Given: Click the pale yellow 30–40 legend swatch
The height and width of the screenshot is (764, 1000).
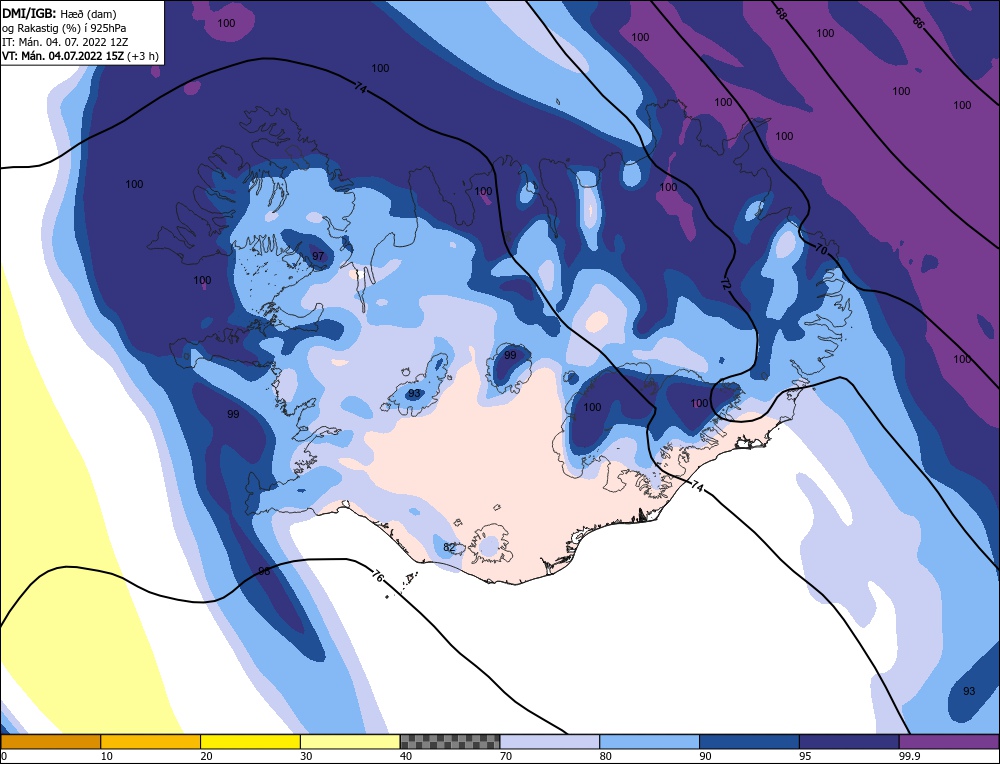Looking at the screenshot, I should (350, 741).
